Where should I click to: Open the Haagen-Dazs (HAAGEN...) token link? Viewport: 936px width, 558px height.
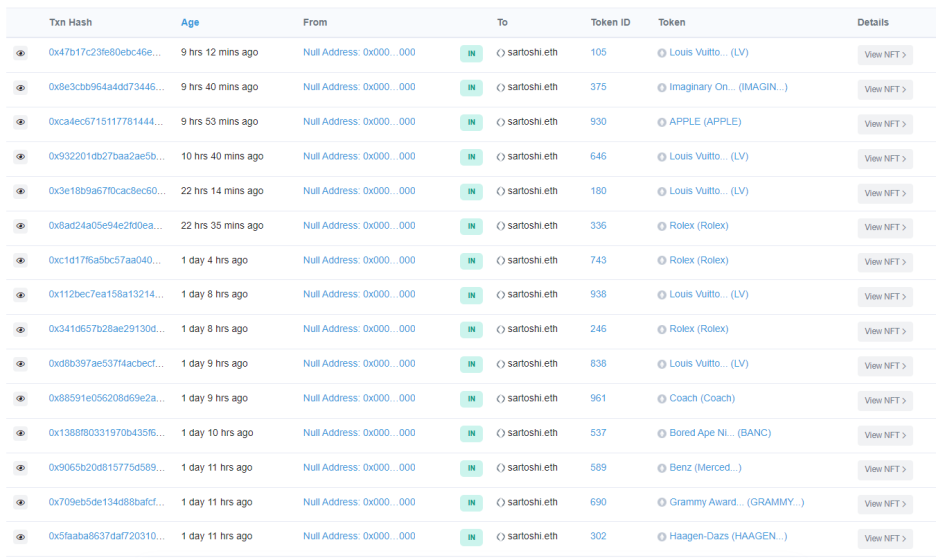coord(728,536)
